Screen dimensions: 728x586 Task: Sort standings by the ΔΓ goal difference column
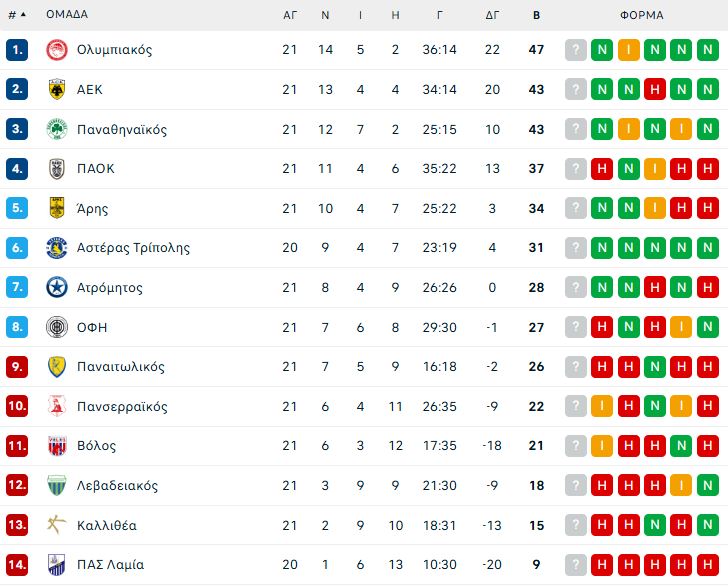click(x=492, y=15)
